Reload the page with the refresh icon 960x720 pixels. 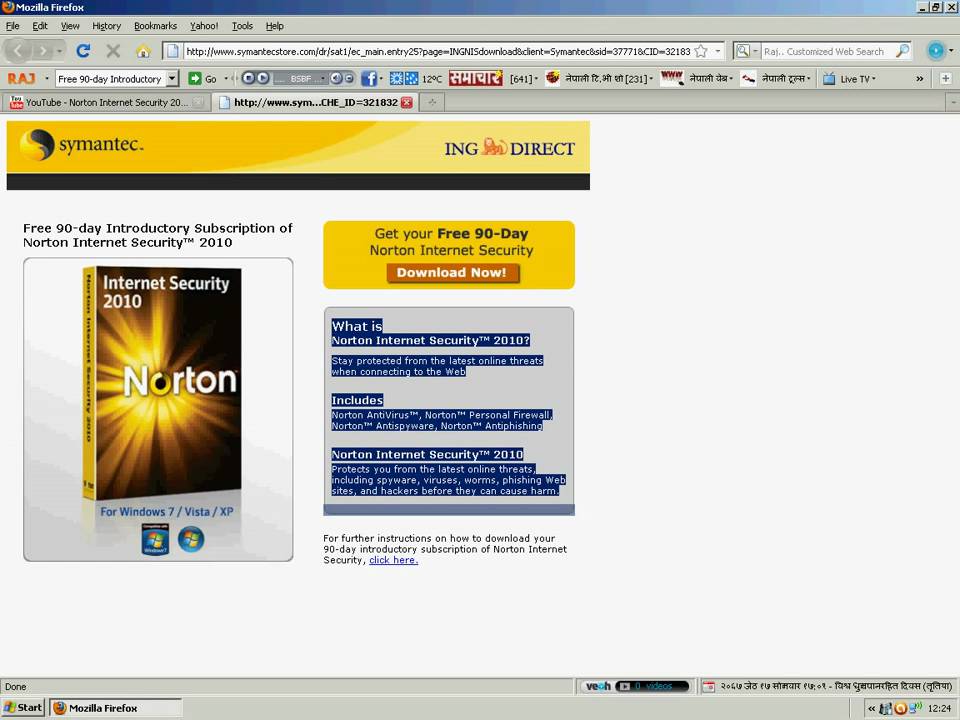(x=83, y=51)
